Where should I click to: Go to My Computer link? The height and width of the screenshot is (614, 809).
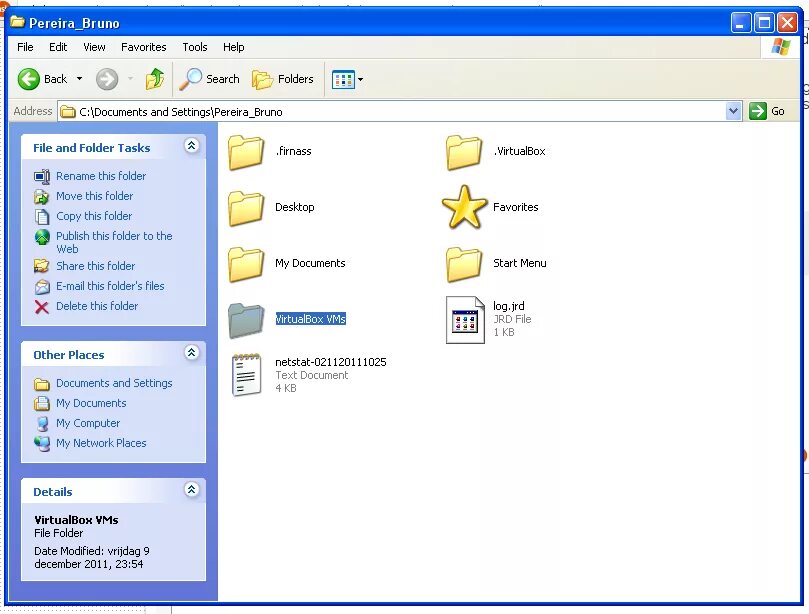pos(88,424)
